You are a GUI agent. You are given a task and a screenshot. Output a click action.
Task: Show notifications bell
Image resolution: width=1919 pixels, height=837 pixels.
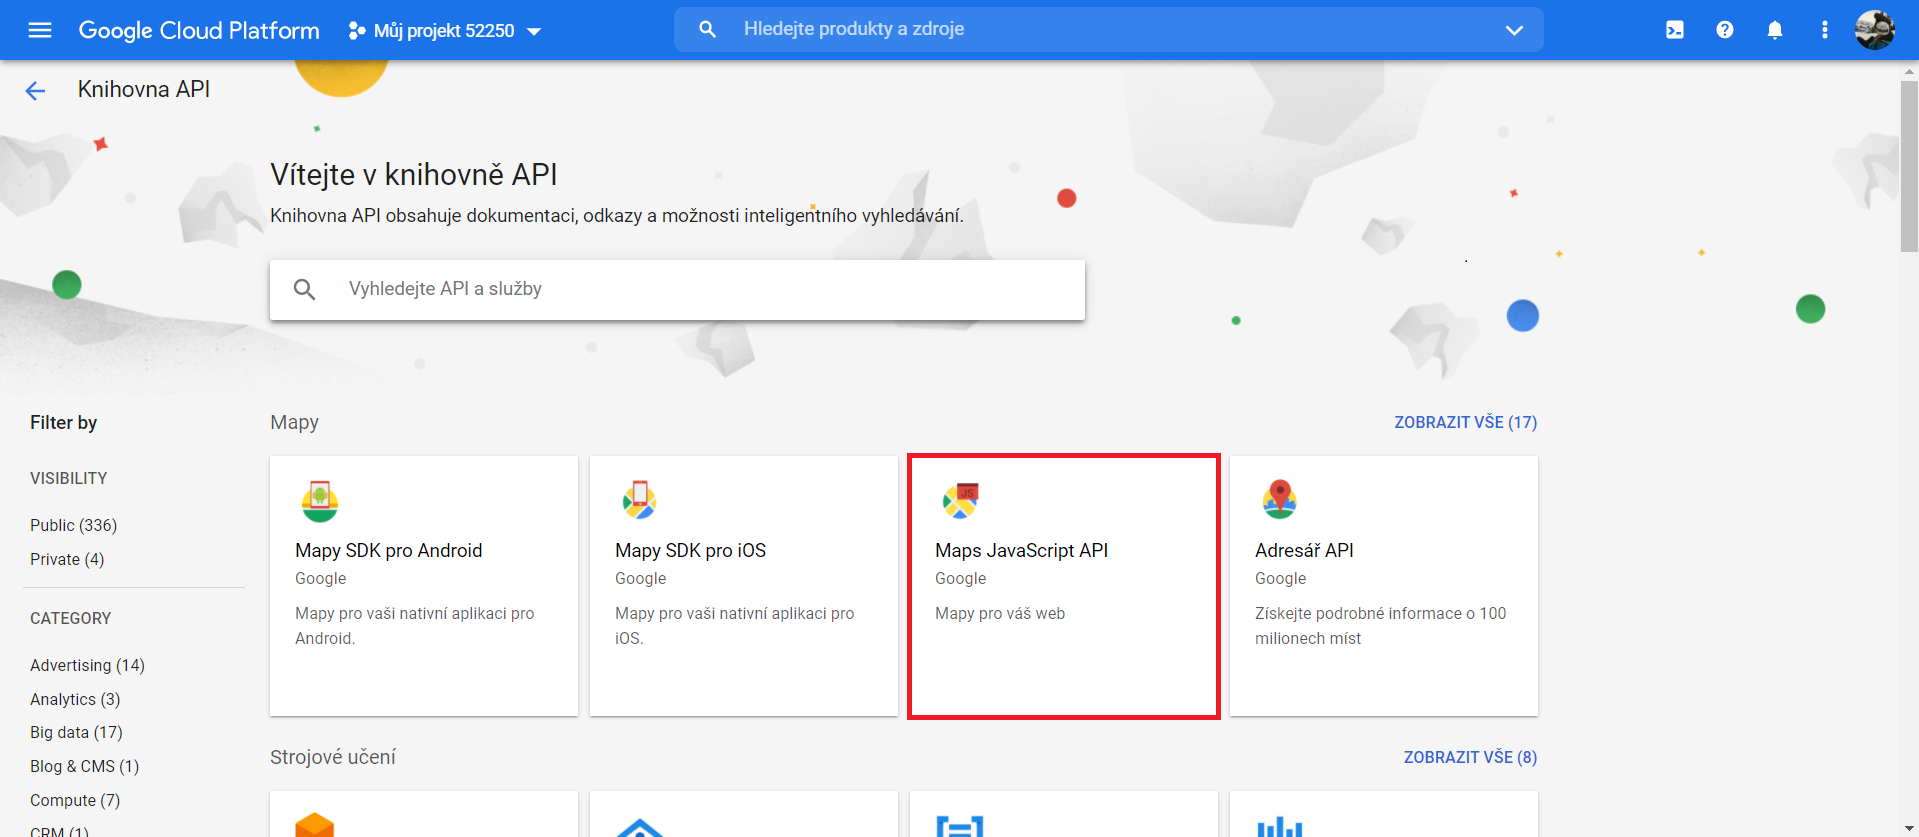(x=1774, y=30)
